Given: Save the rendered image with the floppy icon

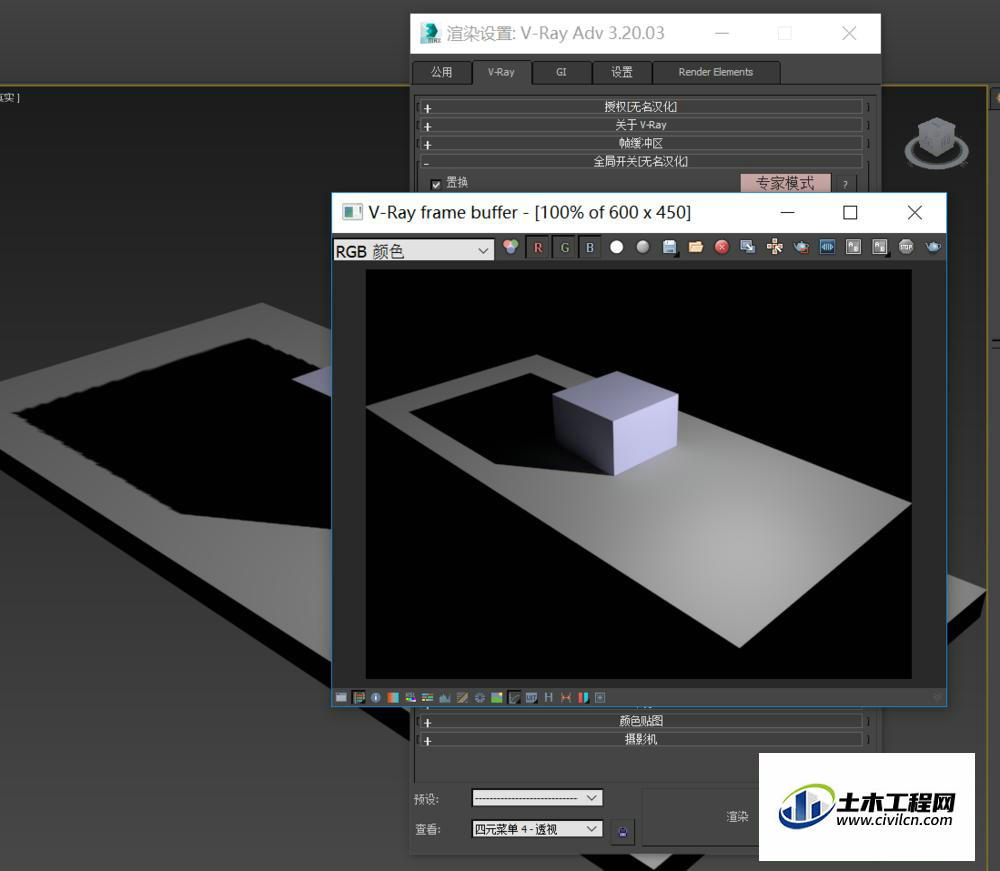Looking at the screenshot, I should coord(669,247).
